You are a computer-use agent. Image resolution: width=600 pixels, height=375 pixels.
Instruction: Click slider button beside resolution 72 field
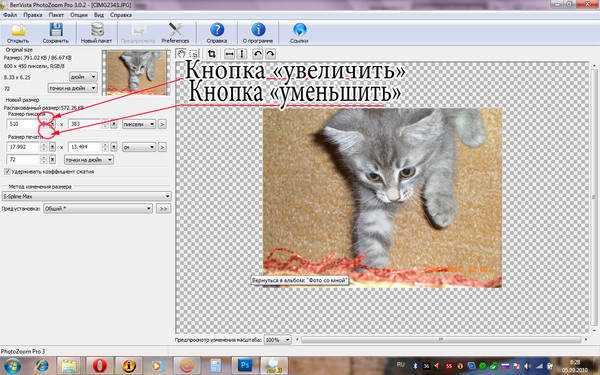coord(52,160)
